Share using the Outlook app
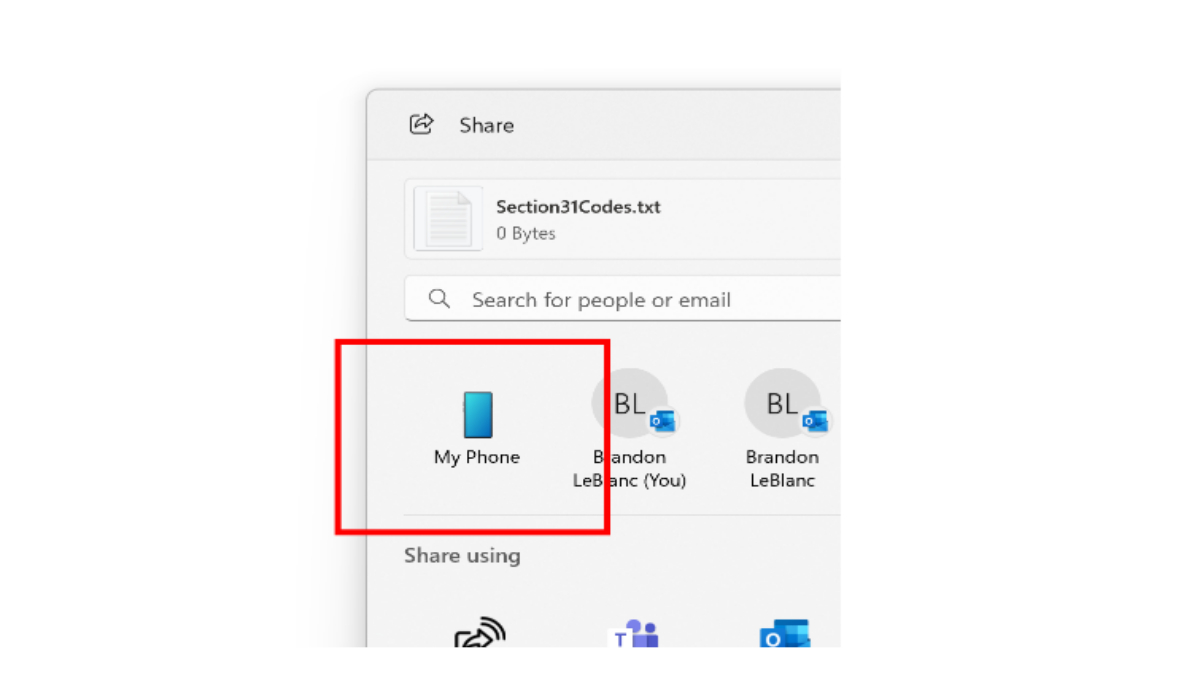This screenshot has width=1200, height=675. [783, 636]
